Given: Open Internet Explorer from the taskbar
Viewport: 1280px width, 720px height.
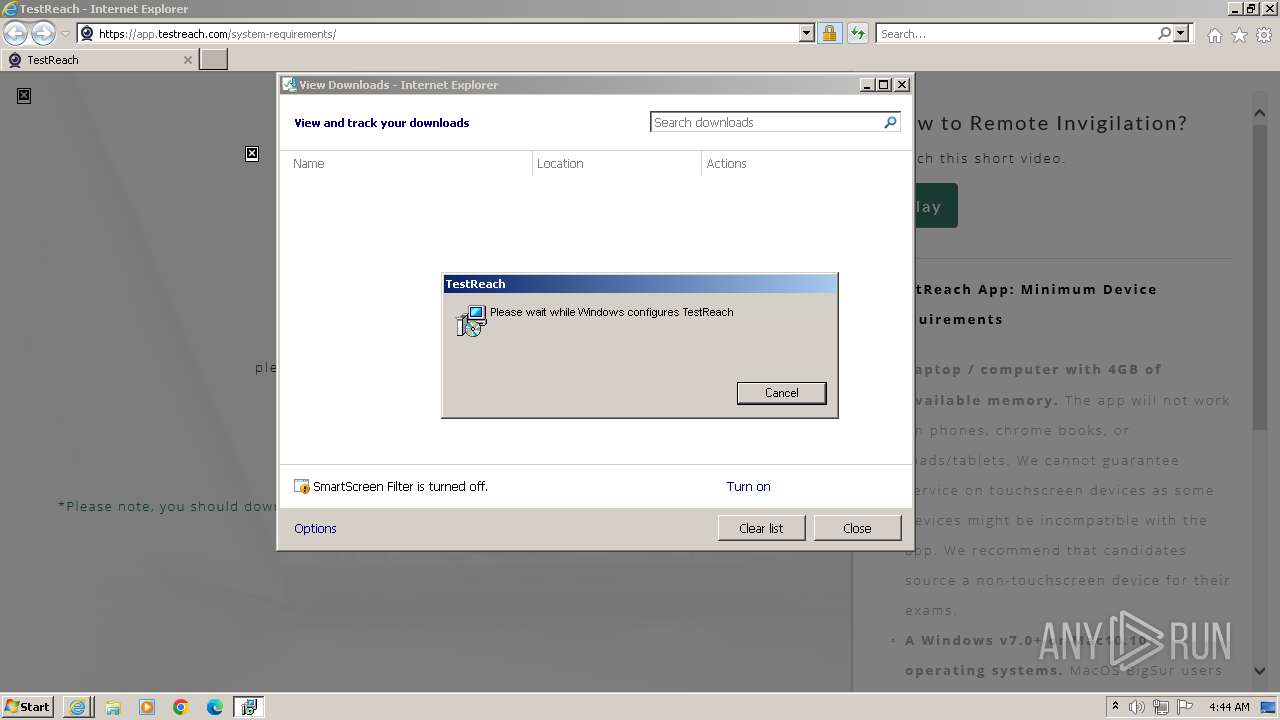Looking at the screenshot, I should coord(78,707).
